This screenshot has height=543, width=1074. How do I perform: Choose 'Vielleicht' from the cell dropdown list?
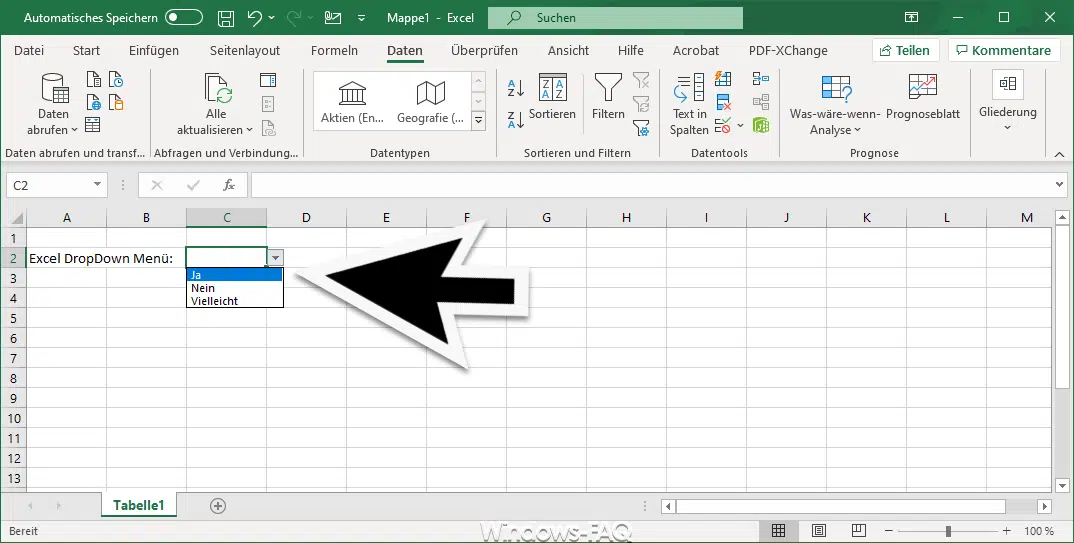tap(215, 301)
